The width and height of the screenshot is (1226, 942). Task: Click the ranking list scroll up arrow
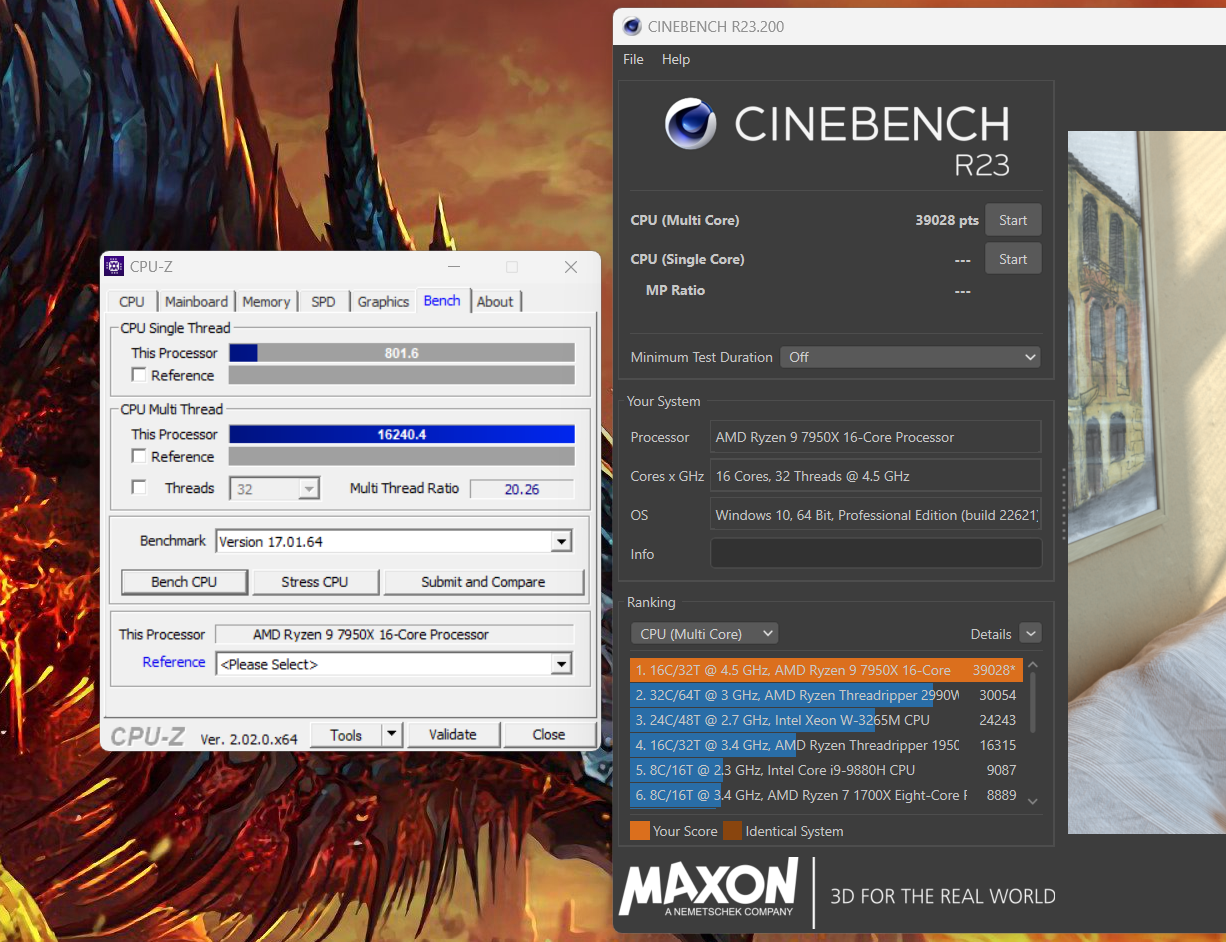pos(1033,665)
